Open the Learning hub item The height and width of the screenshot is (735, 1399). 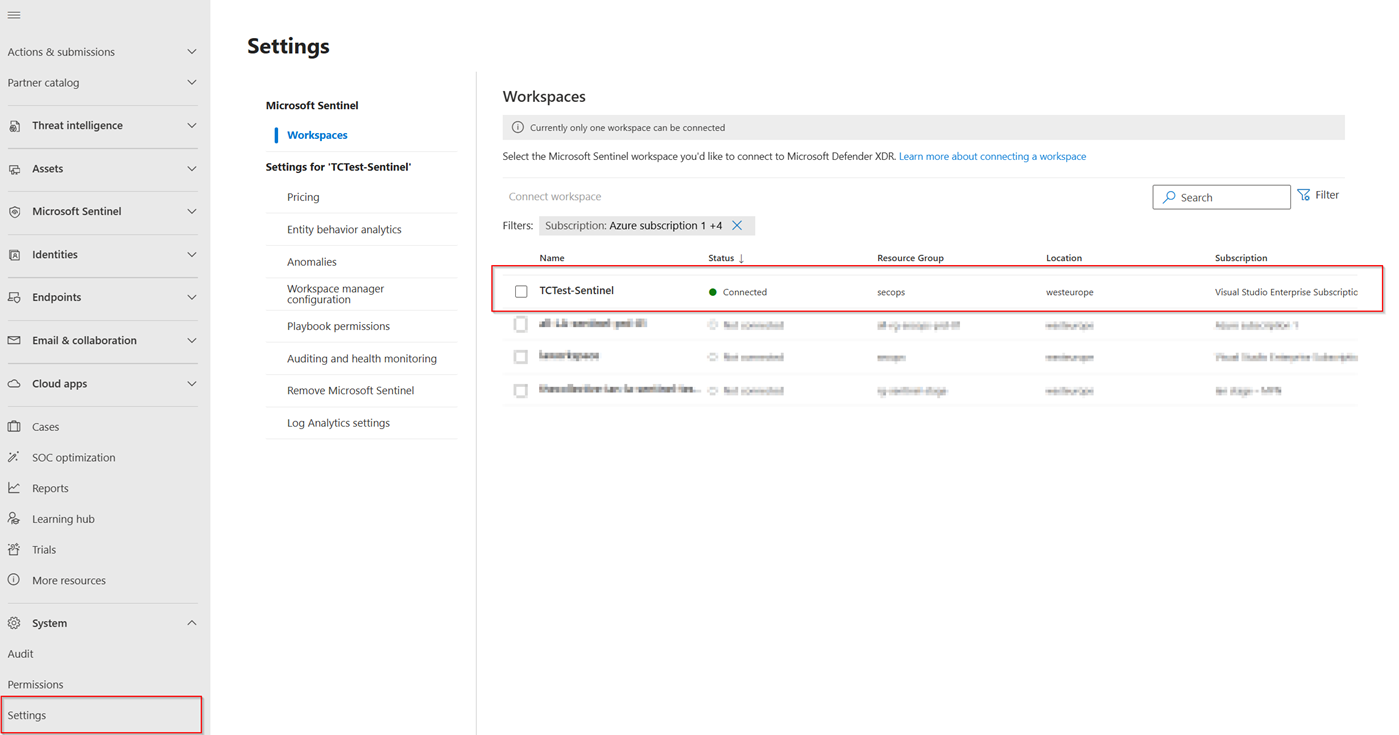(x=63, y=519)
